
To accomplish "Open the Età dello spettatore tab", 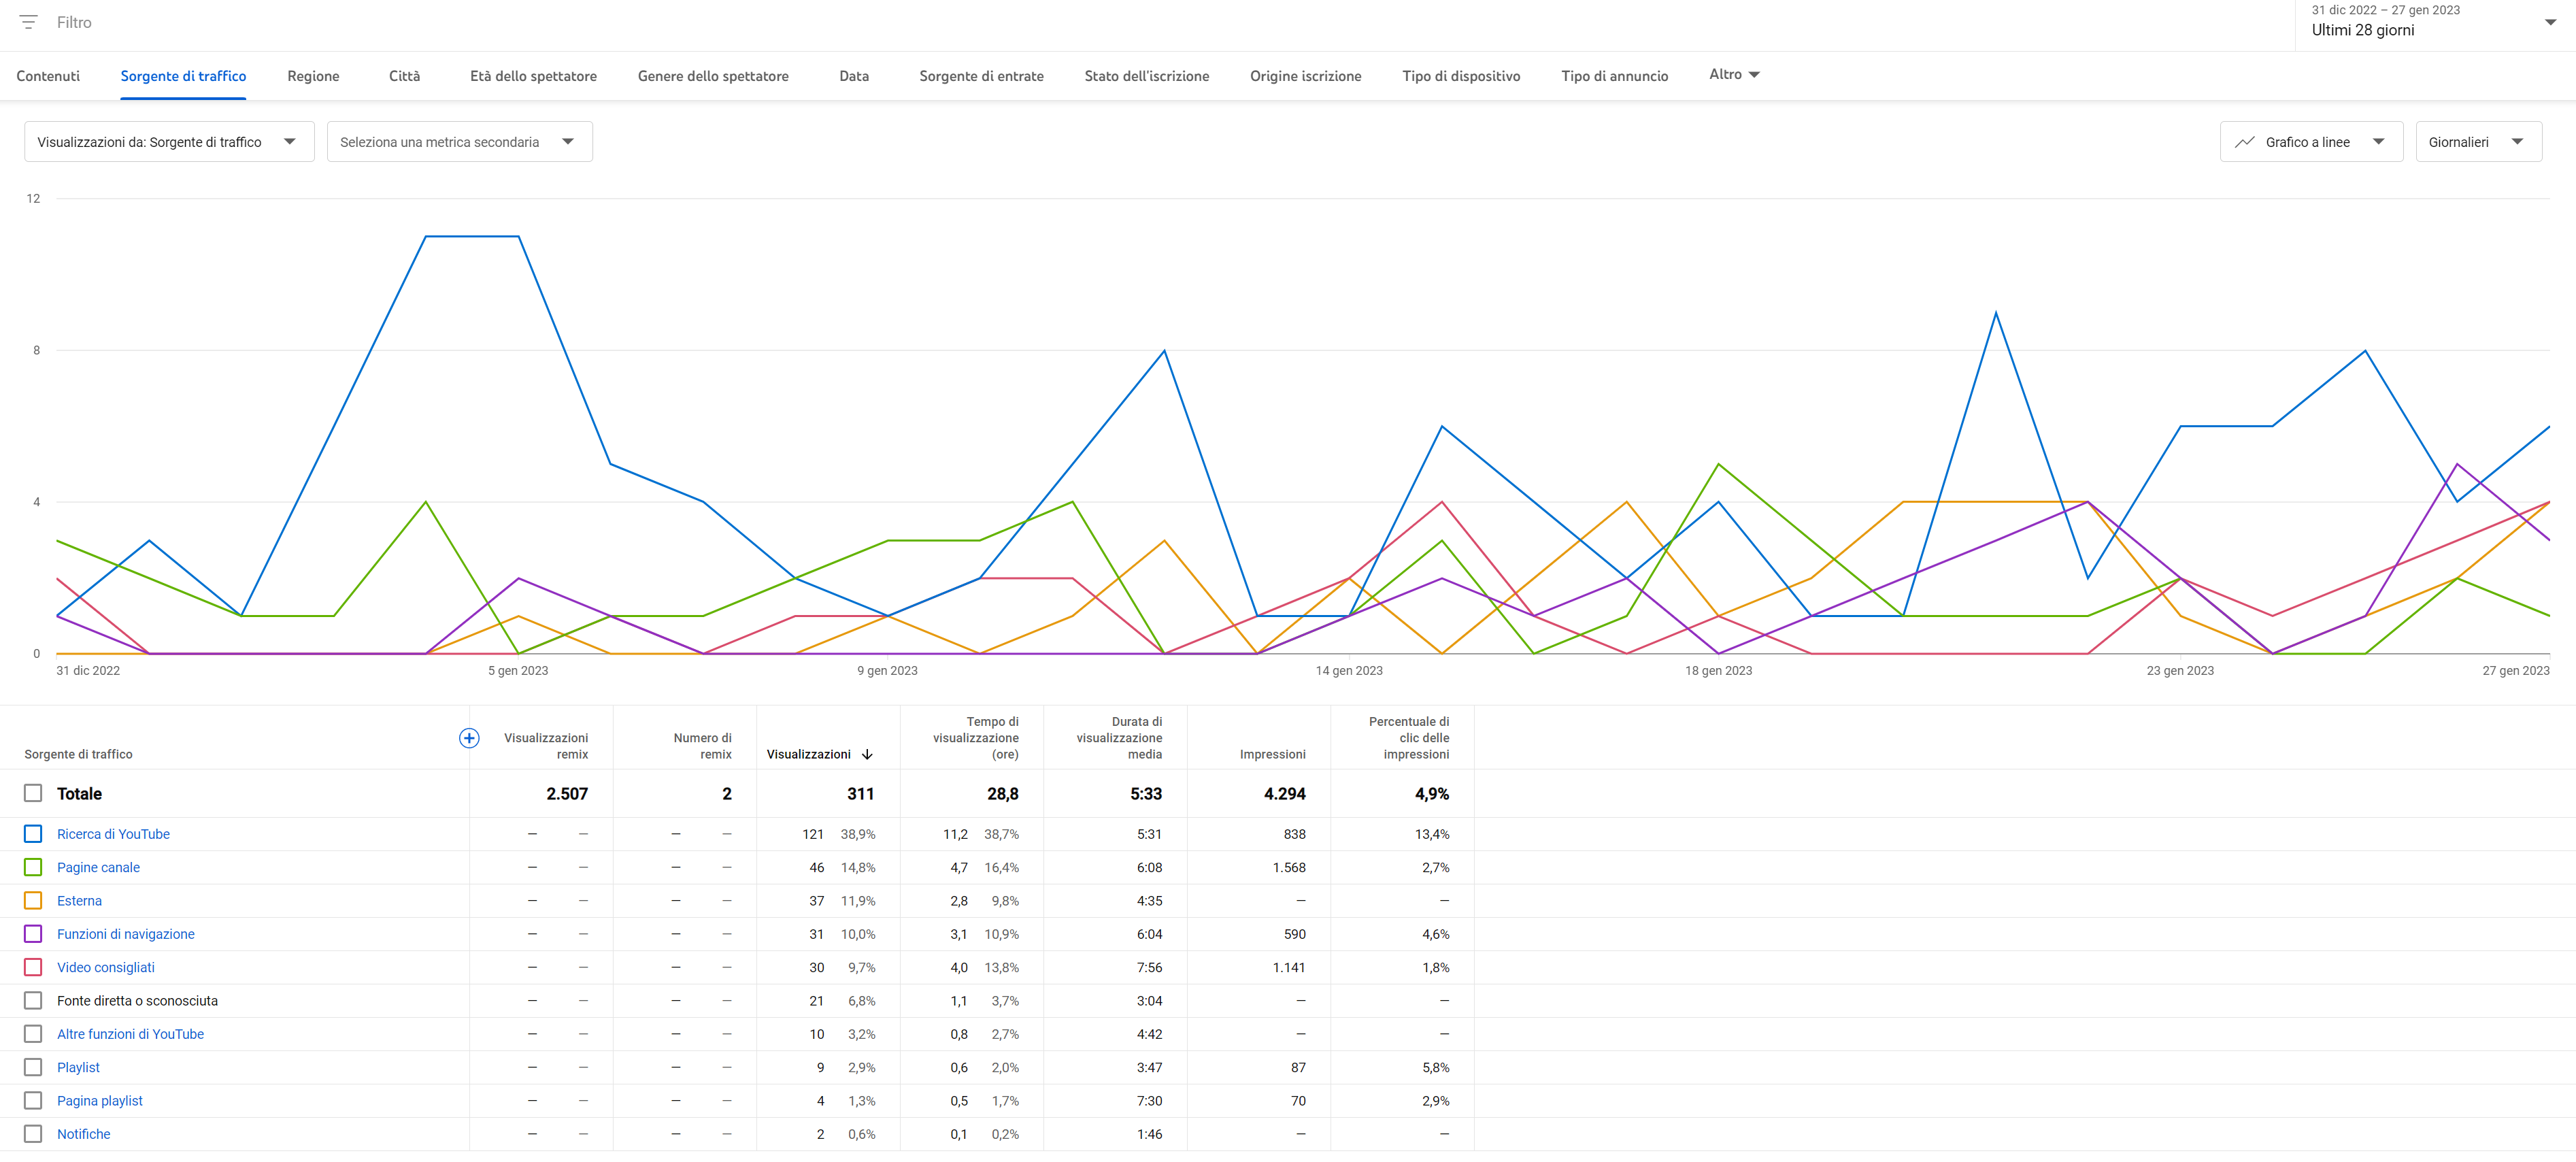I will [533, 76].
